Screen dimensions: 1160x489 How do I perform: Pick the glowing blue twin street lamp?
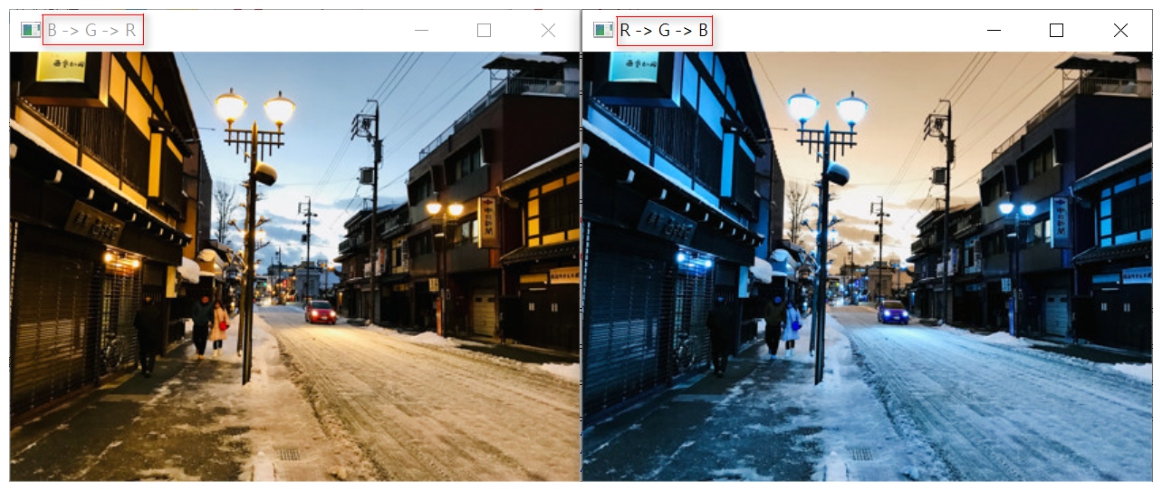point(826,106)
